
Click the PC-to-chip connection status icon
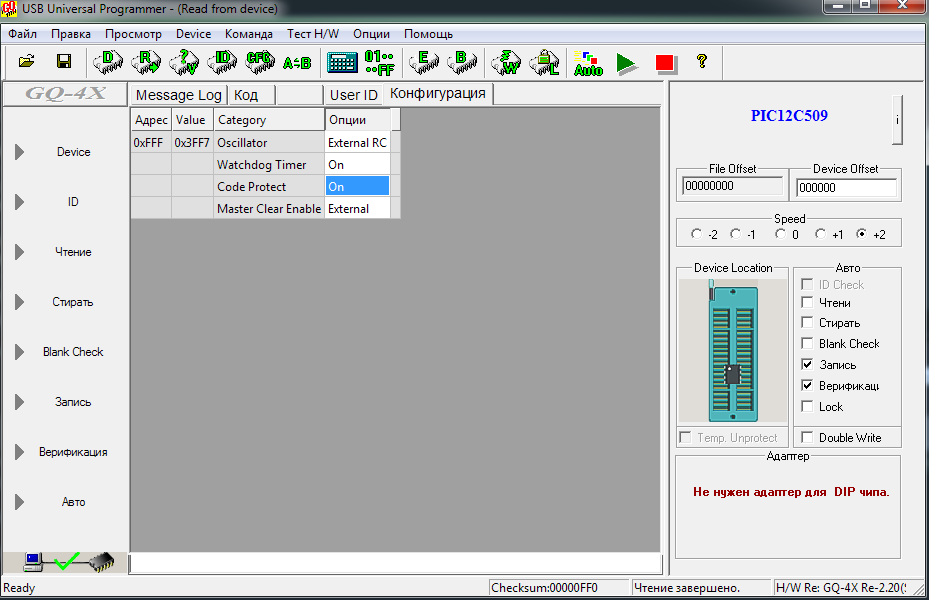coord(69,562)
